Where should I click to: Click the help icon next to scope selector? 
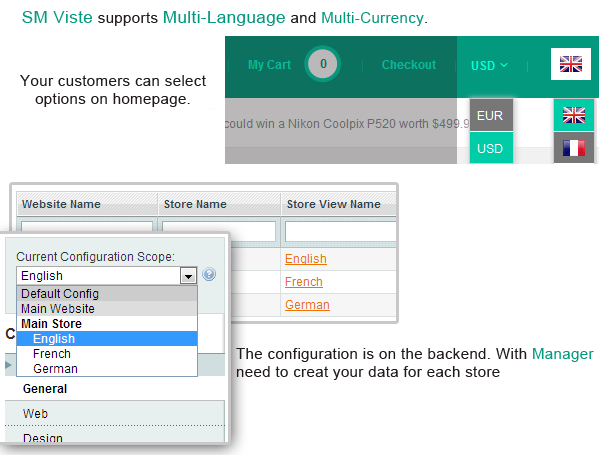(x=209, y=274)
